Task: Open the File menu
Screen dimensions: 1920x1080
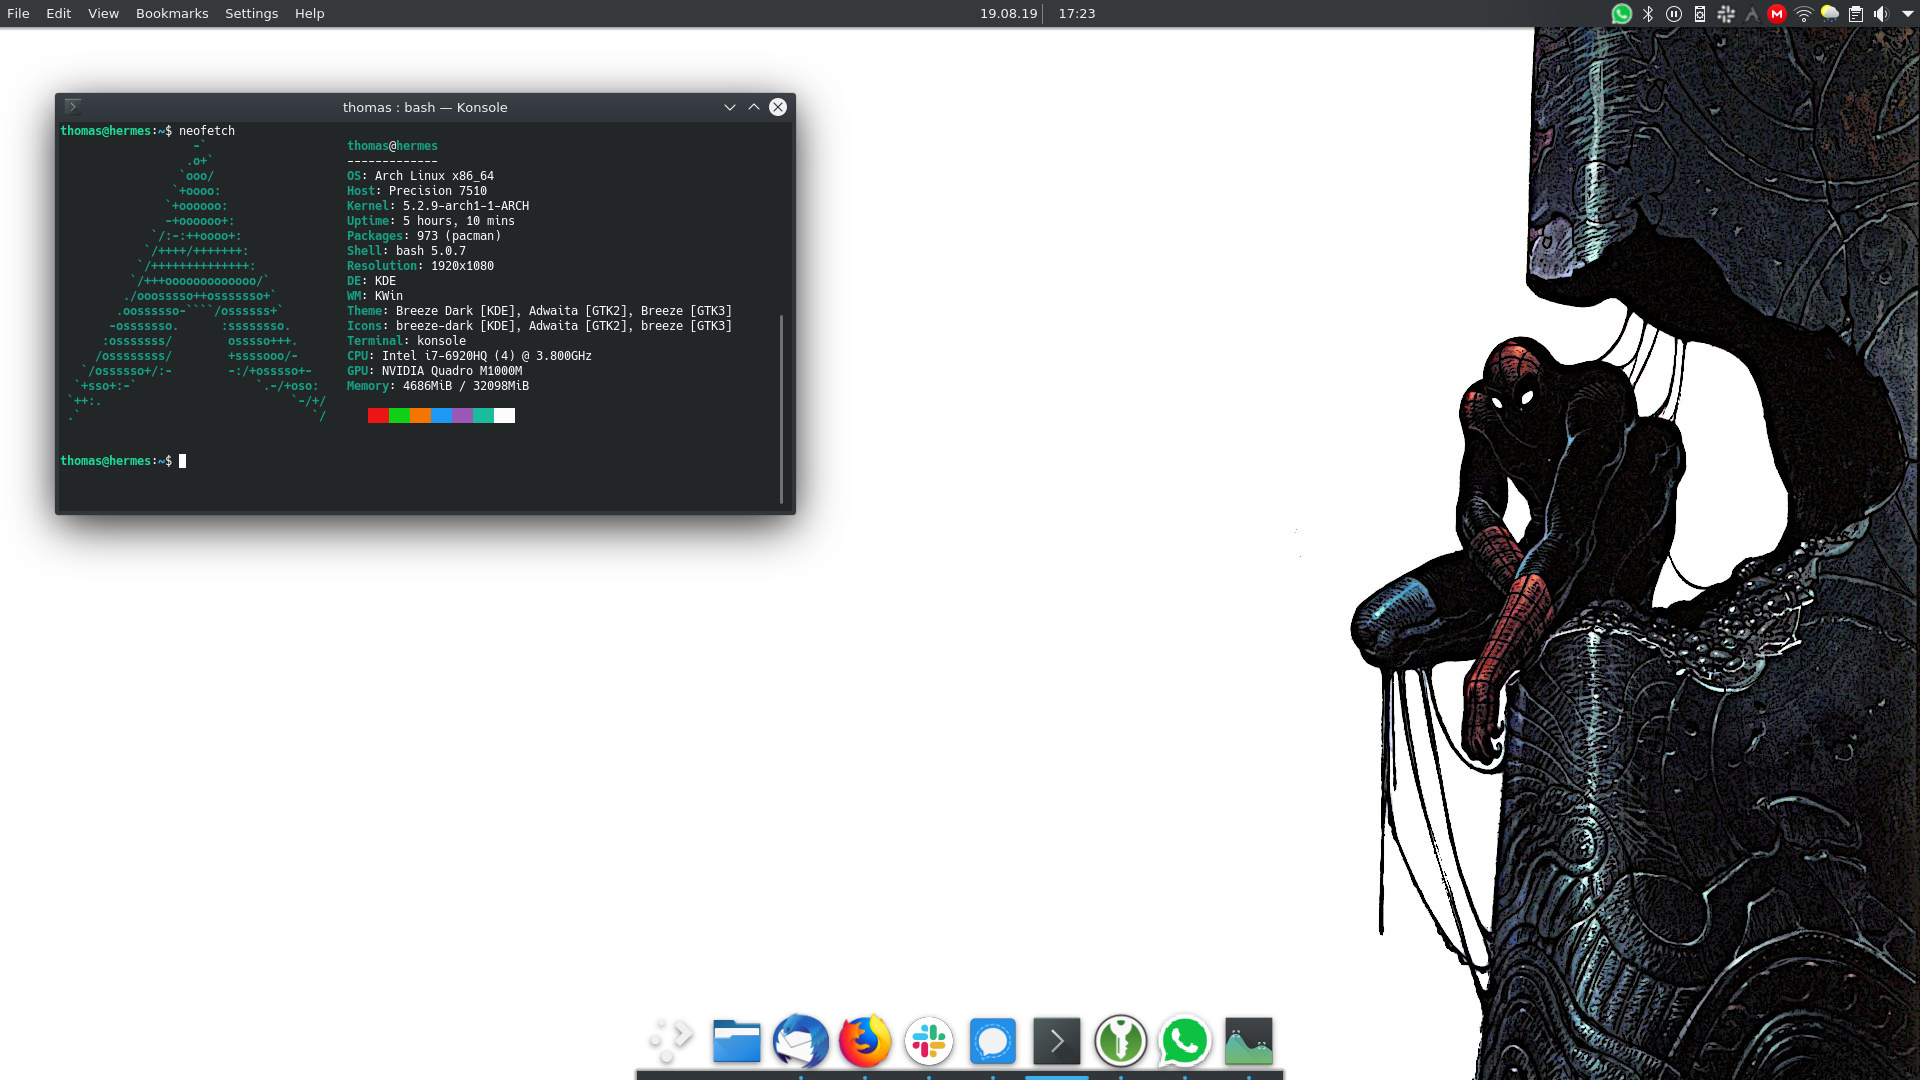Action: (x=18, y=14)
